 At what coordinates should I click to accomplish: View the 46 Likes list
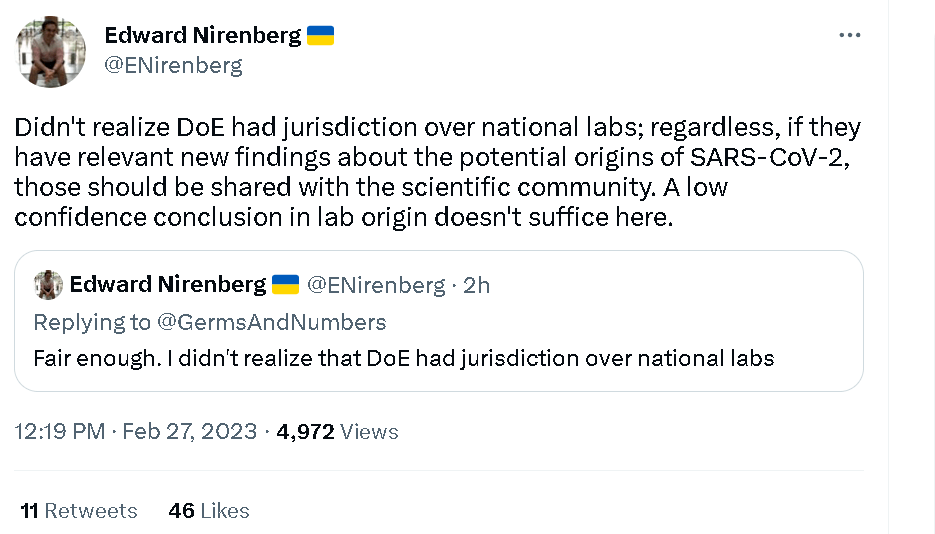tap(209, 511)
